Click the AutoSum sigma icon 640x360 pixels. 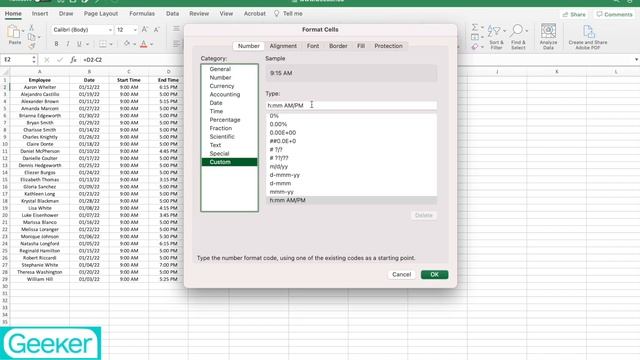click(x=475, y=27)
